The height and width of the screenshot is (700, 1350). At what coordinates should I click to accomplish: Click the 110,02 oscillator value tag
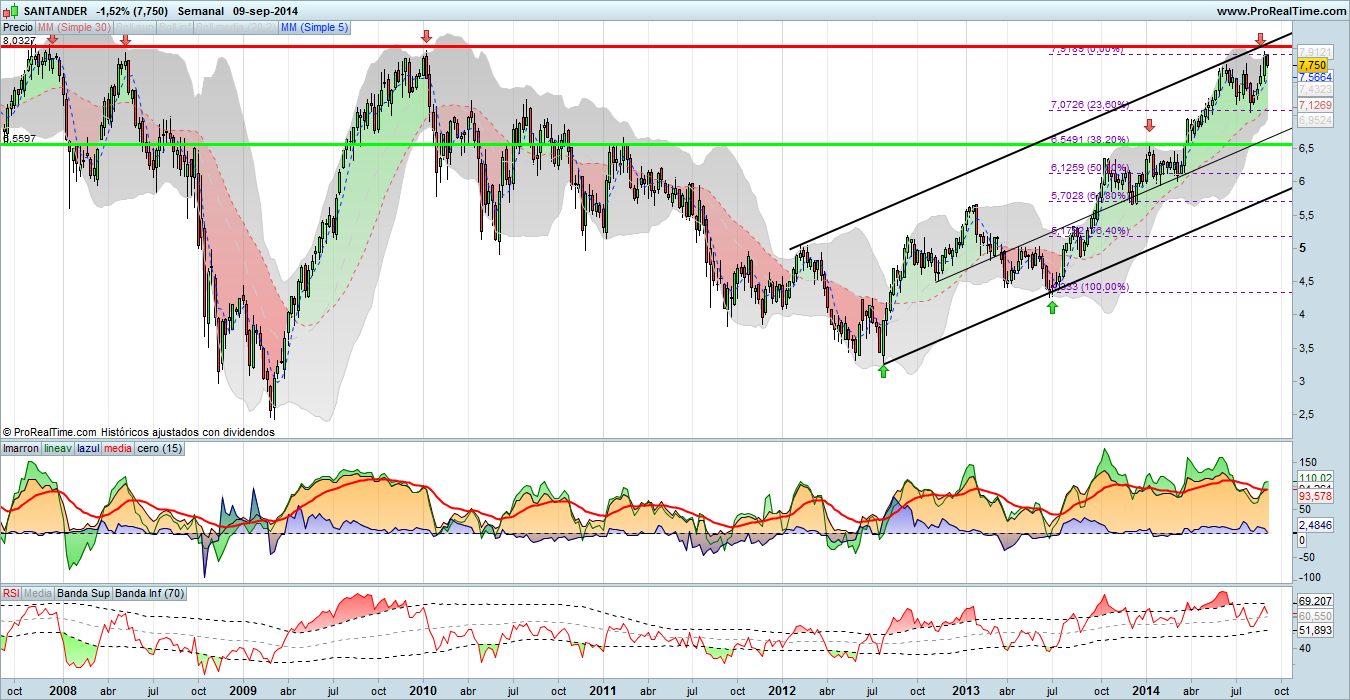click(x=1315, y=478)
